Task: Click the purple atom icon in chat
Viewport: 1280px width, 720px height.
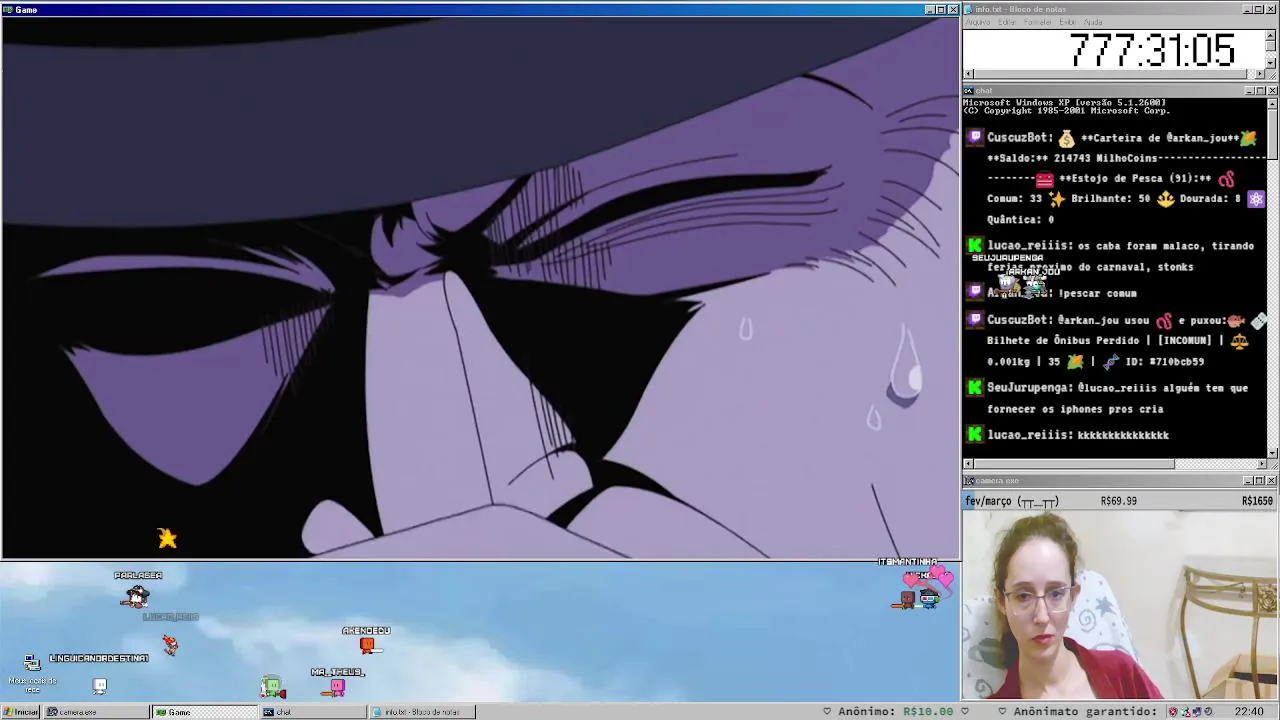Action: 1256,199
